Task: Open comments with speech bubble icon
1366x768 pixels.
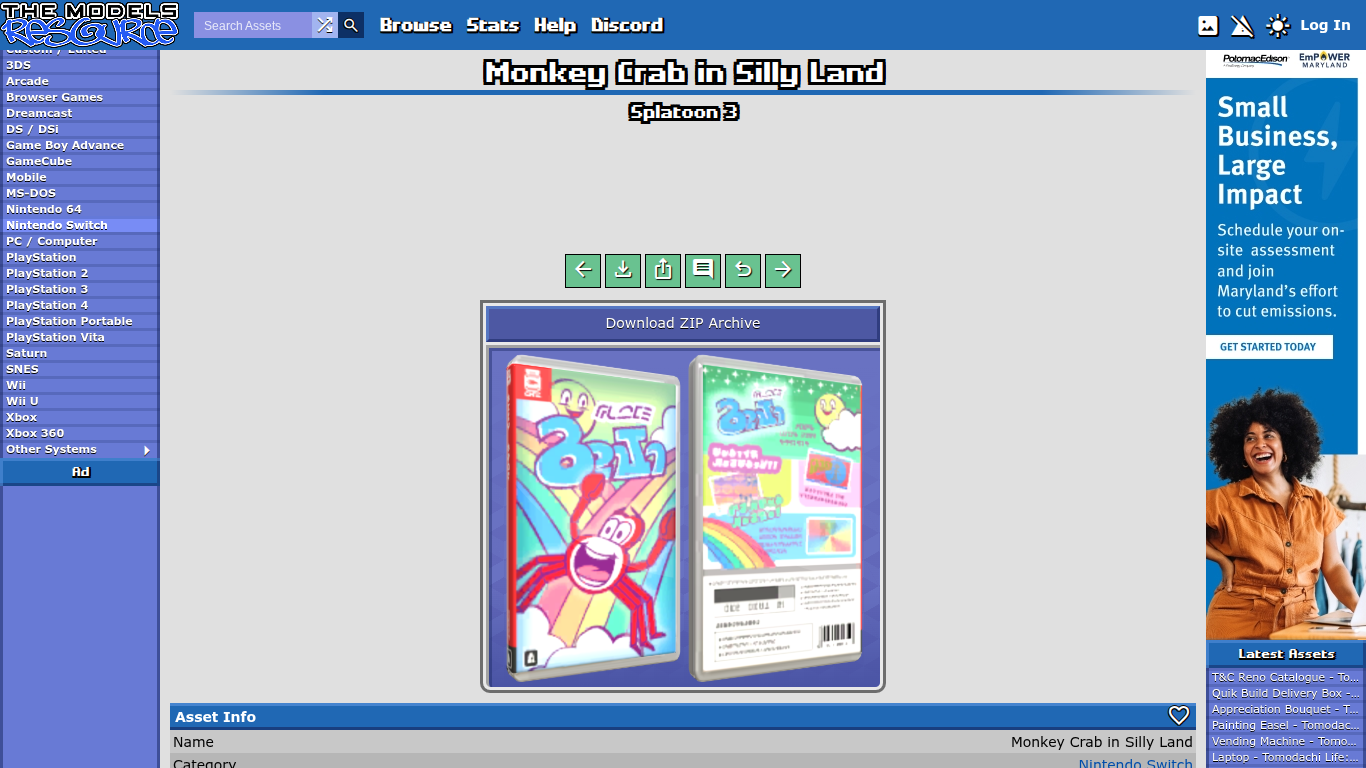Action: point(703,270)
